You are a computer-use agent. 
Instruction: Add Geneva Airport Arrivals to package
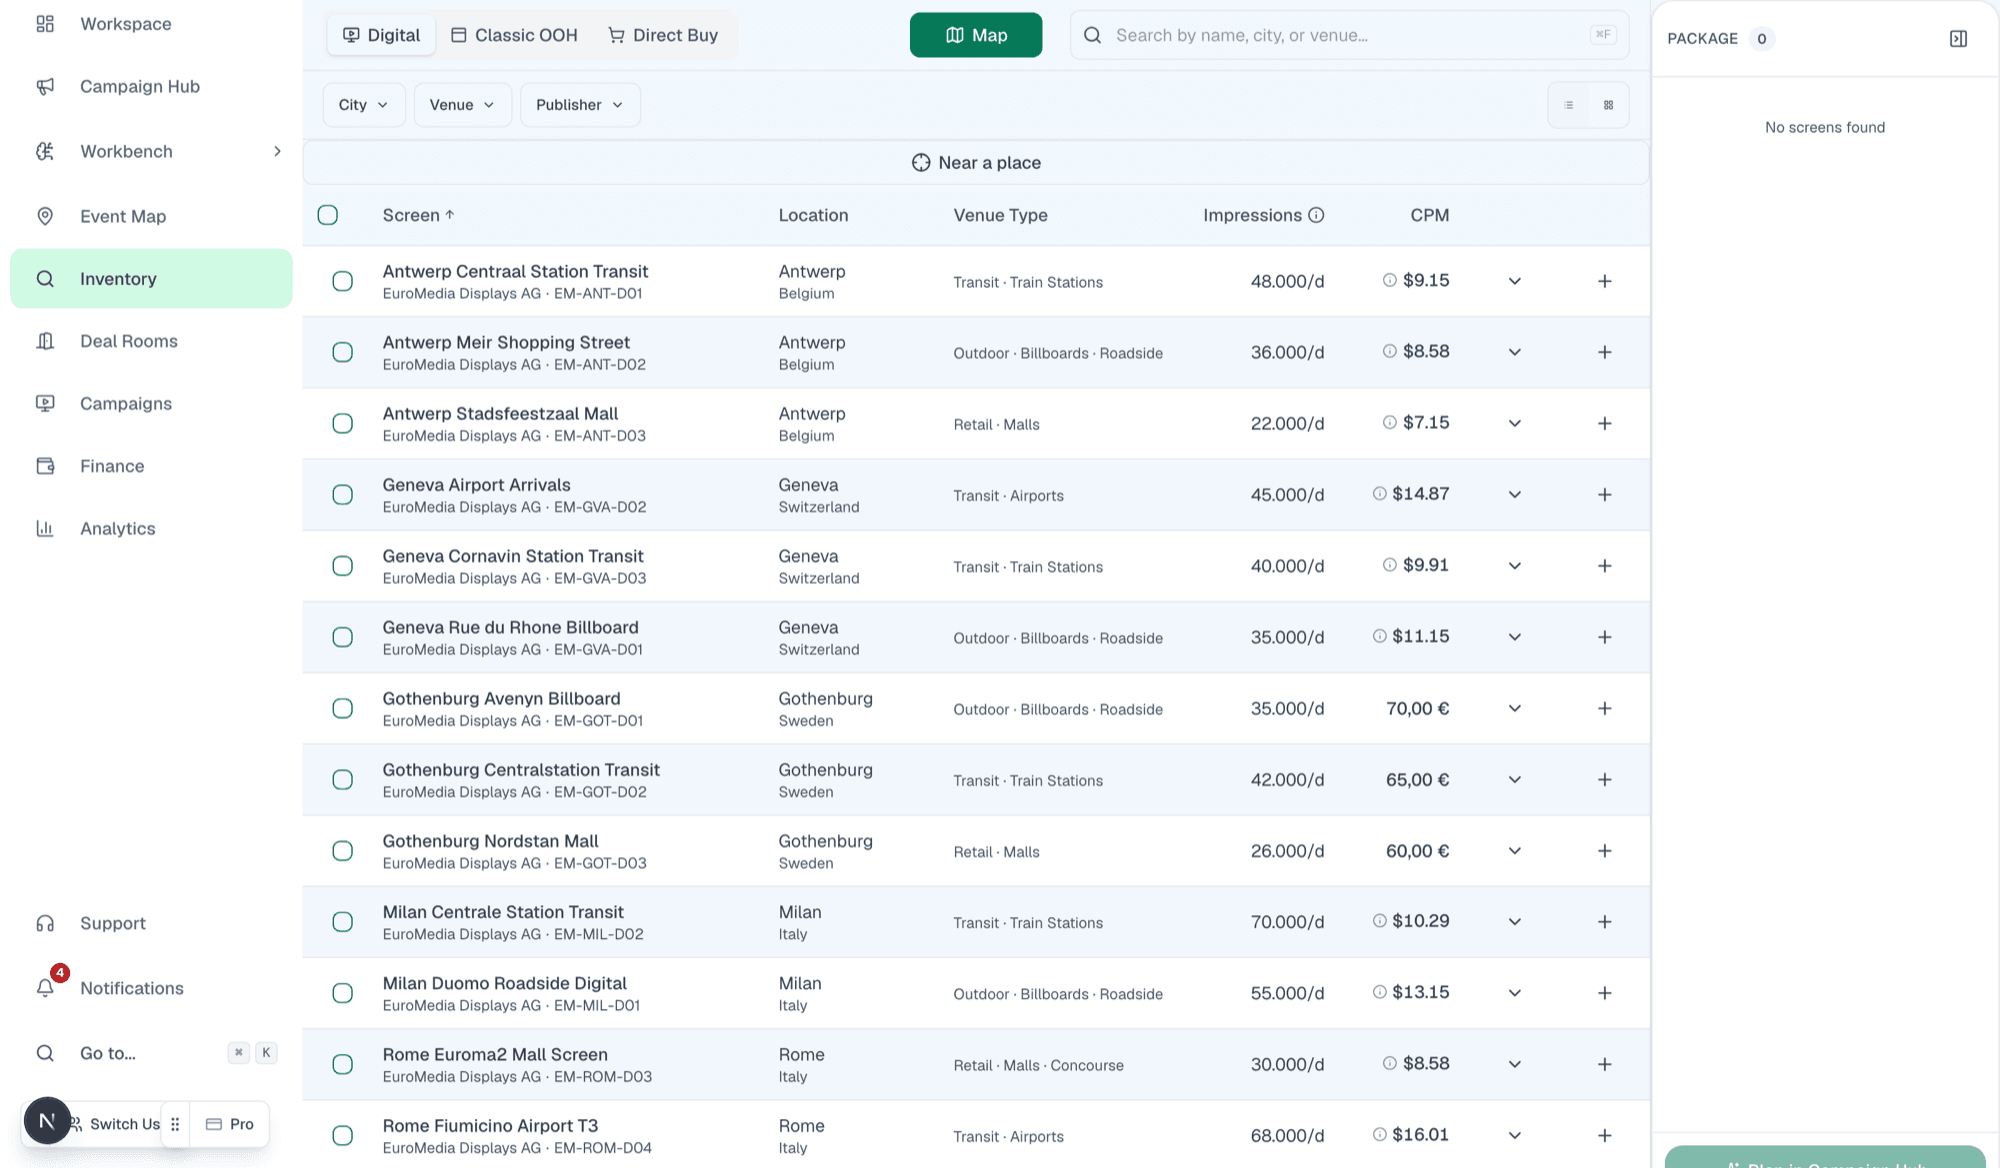click(x=1605, y=495)
